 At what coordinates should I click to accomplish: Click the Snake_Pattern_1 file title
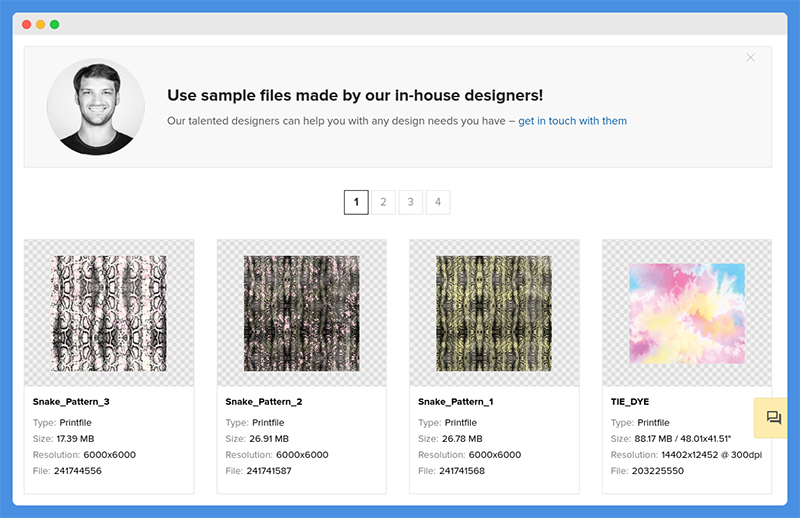click(x=456, y=402)
